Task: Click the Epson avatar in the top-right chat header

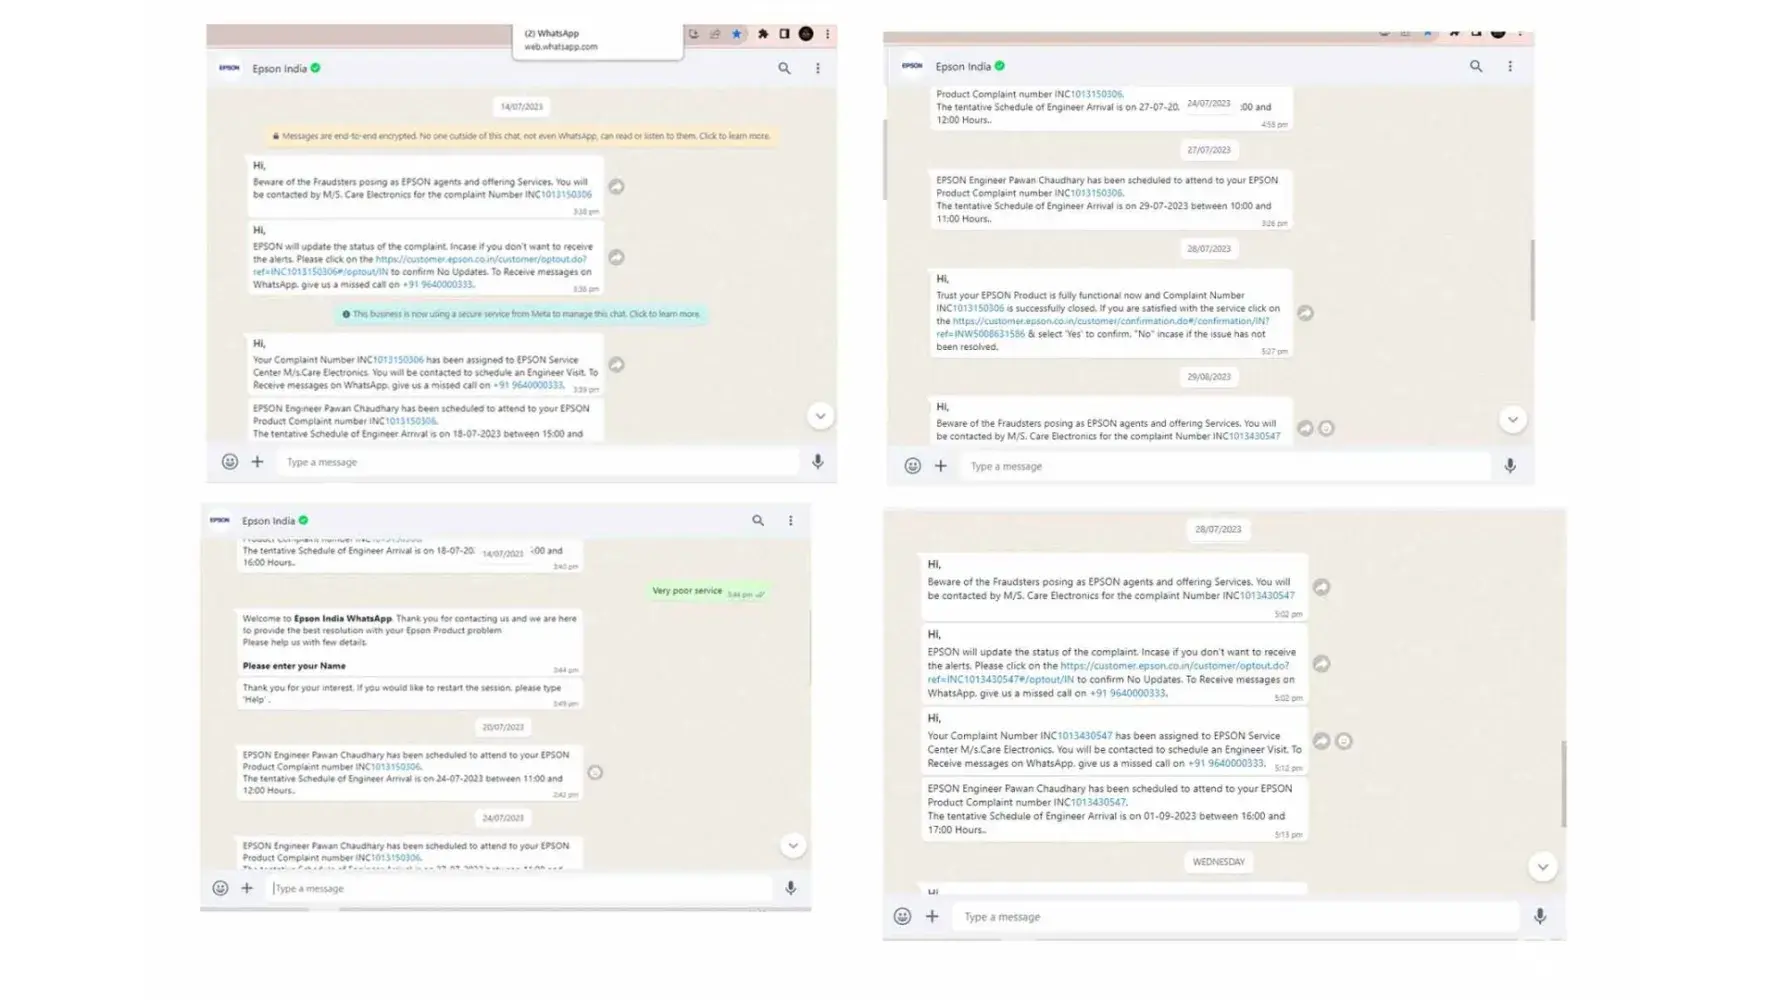Action: 911,66
